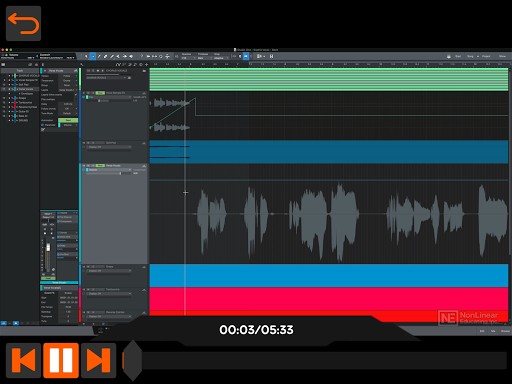Open the Project tab at top right
Image resolution: width=512 pixels, height=384 pixels.
[x=486, y=56]
